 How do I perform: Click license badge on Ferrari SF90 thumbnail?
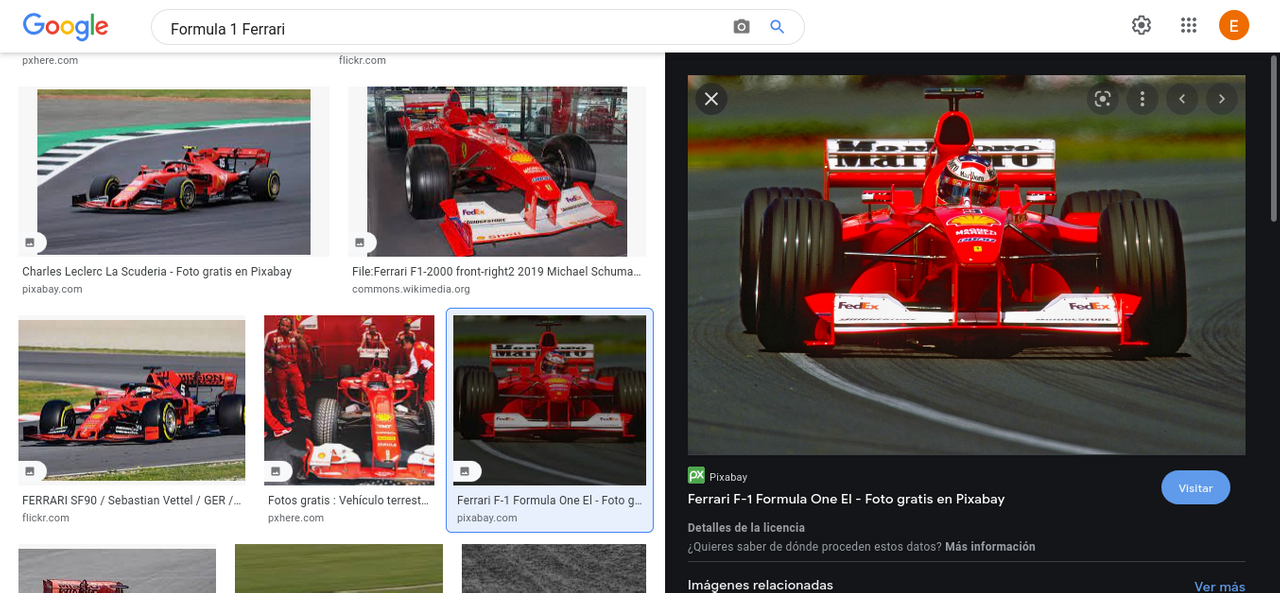tap(30, 471)
